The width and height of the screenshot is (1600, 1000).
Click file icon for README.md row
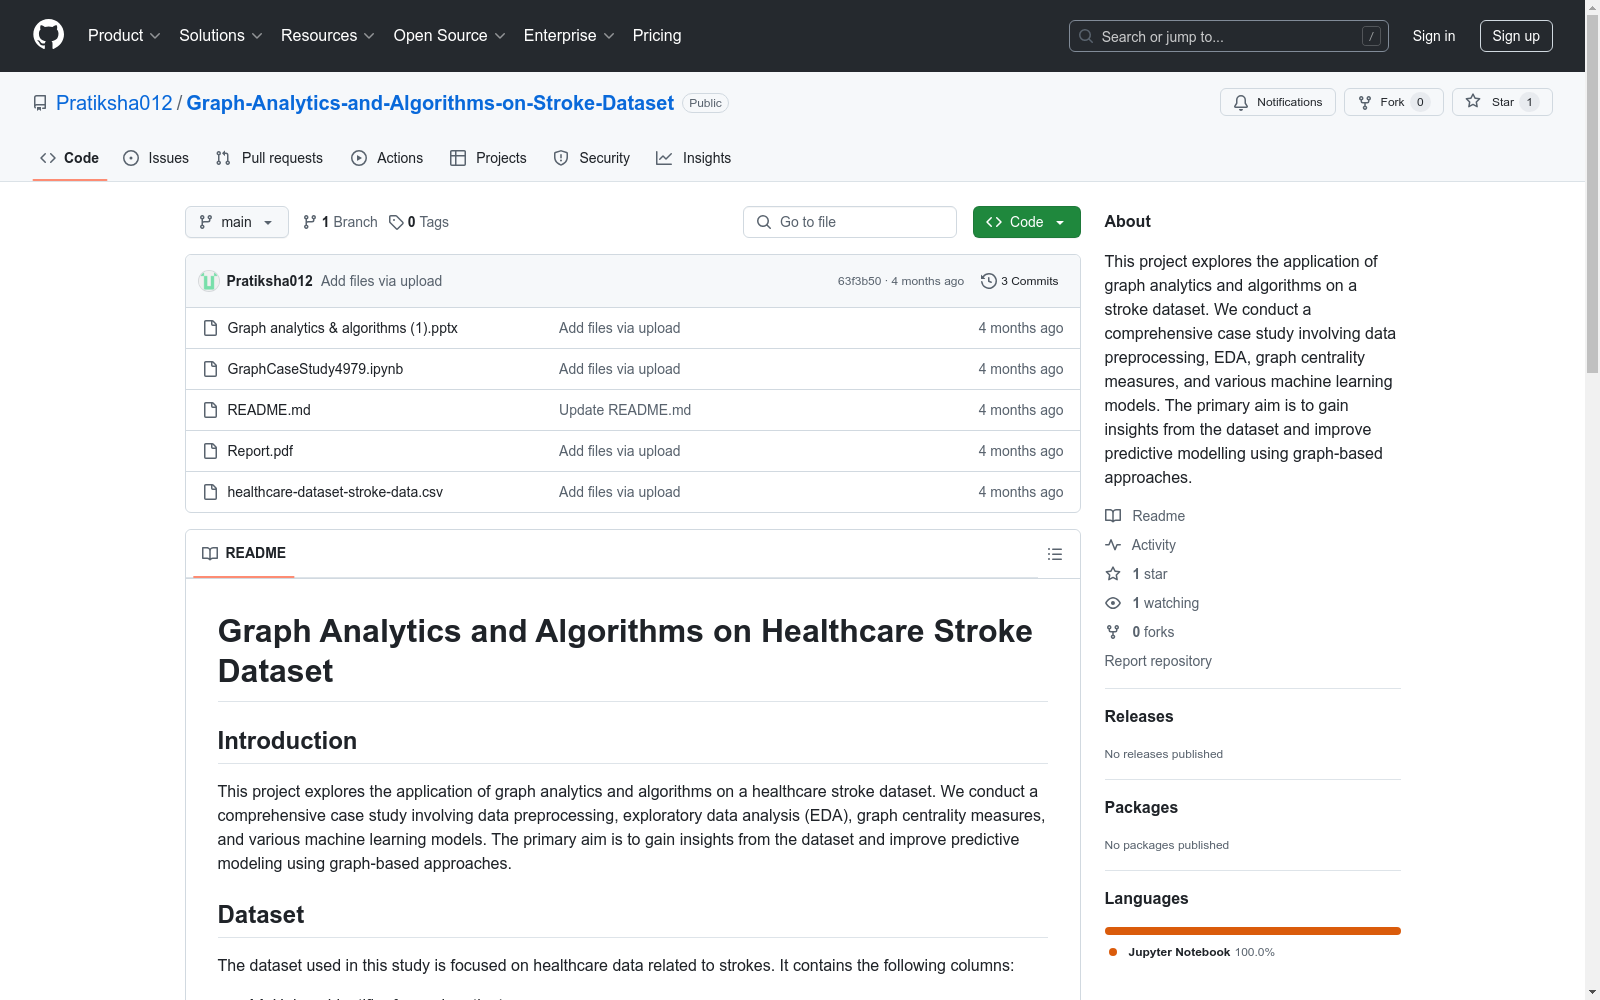(x=210, y=410)
